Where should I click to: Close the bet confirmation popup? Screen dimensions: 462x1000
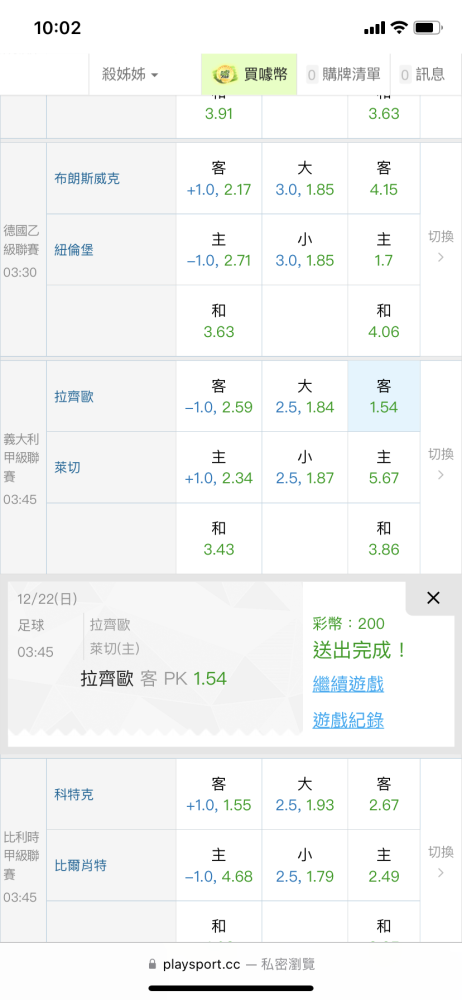pos(433,598)
